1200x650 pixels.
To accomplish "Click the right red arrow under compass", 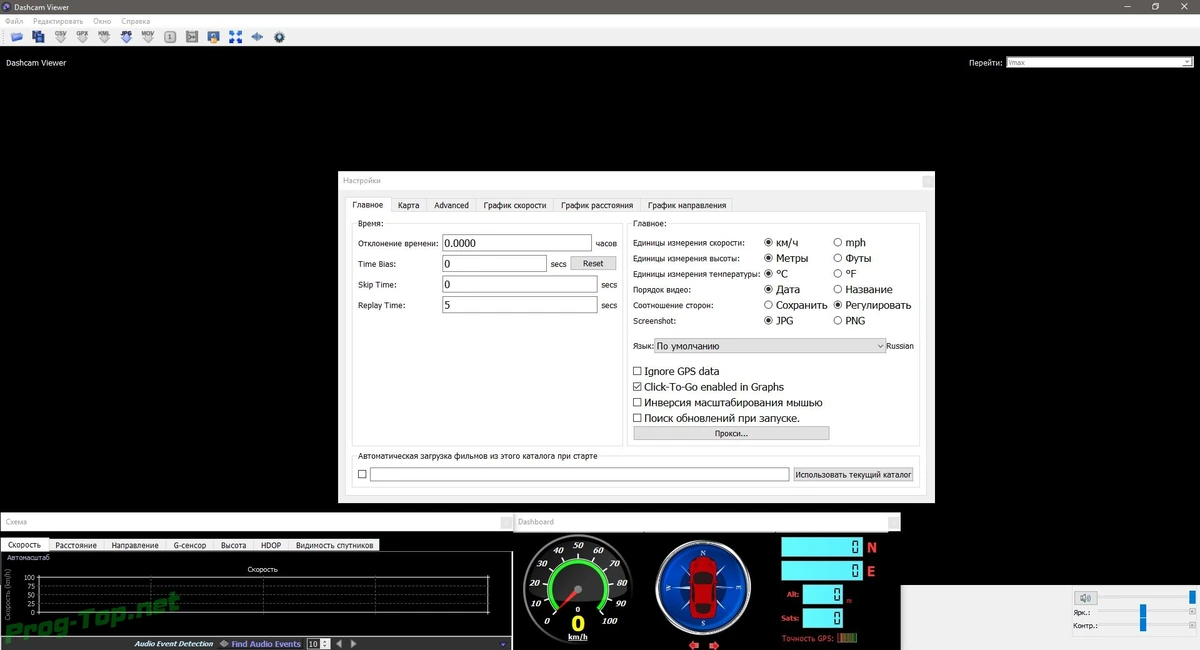I will point(713,645).
